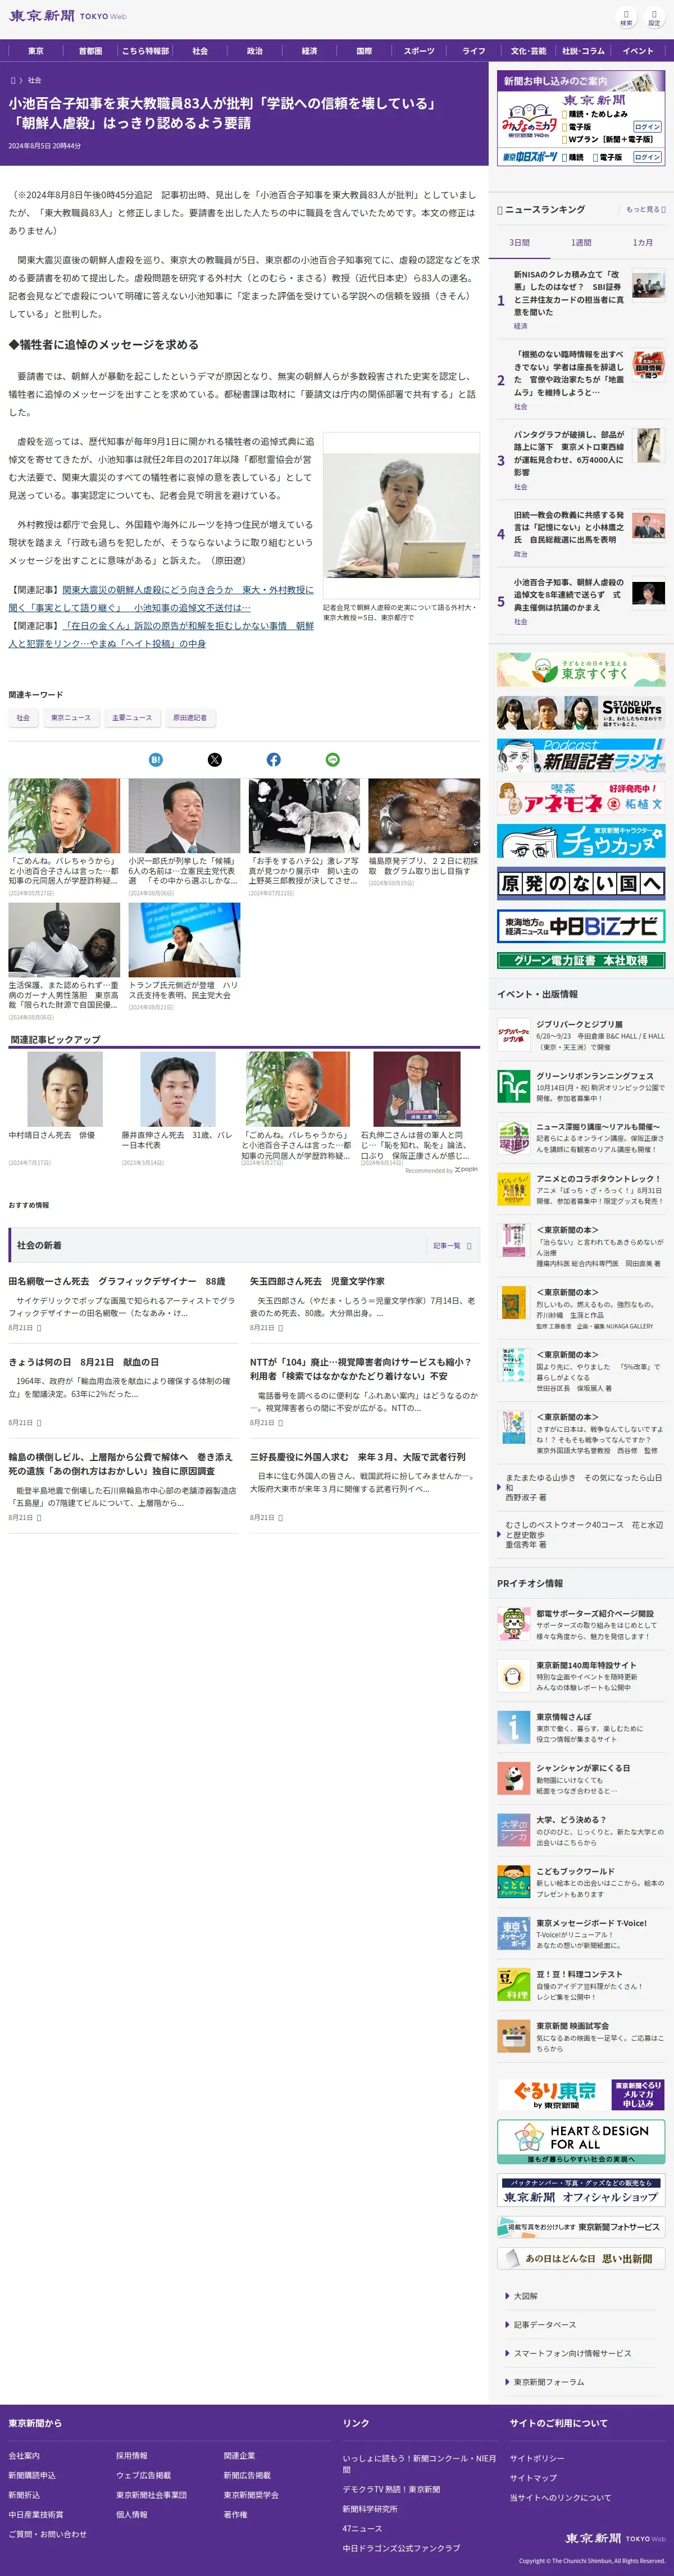Viewport: 674px width, 2576px height.
Task: Select the 3日間 ranking tab
Action: (x=519, y=243)
